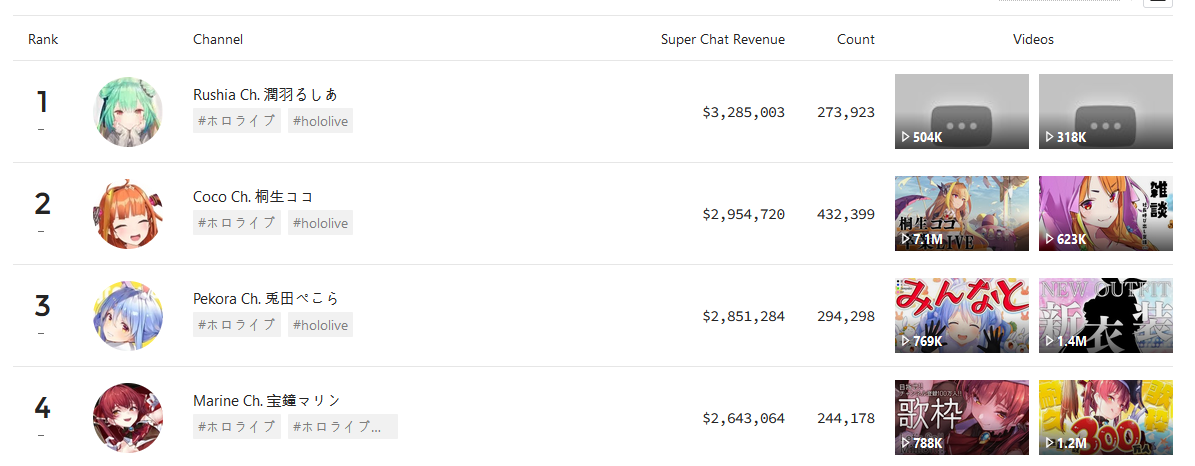
Task: Visit Marine Ch. 宝鐘マリン channel page
Action: coord(266,401)
